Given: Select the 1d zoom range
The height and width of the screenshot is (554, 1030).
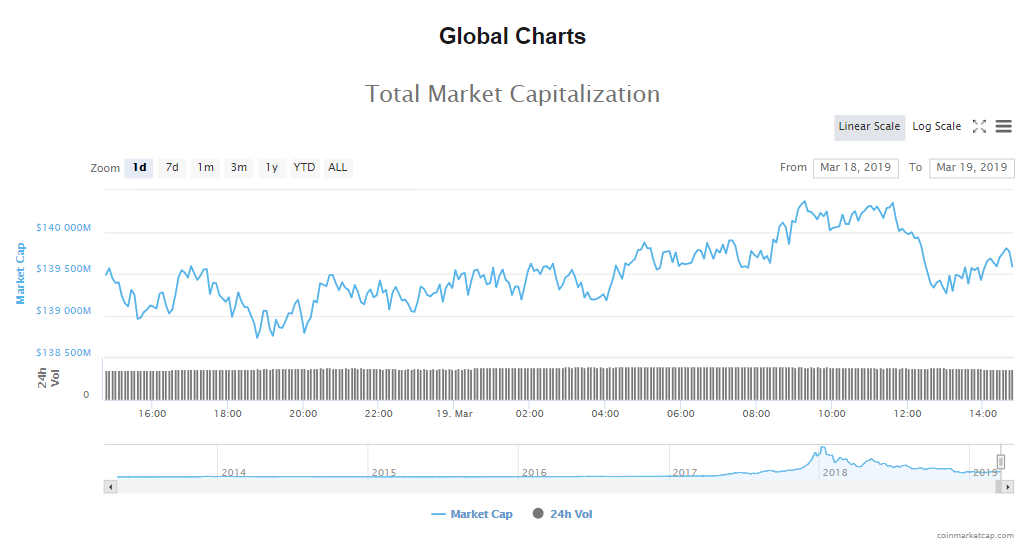Looking at the screenshot, I should pyautogui.click(x=139, y=168).
